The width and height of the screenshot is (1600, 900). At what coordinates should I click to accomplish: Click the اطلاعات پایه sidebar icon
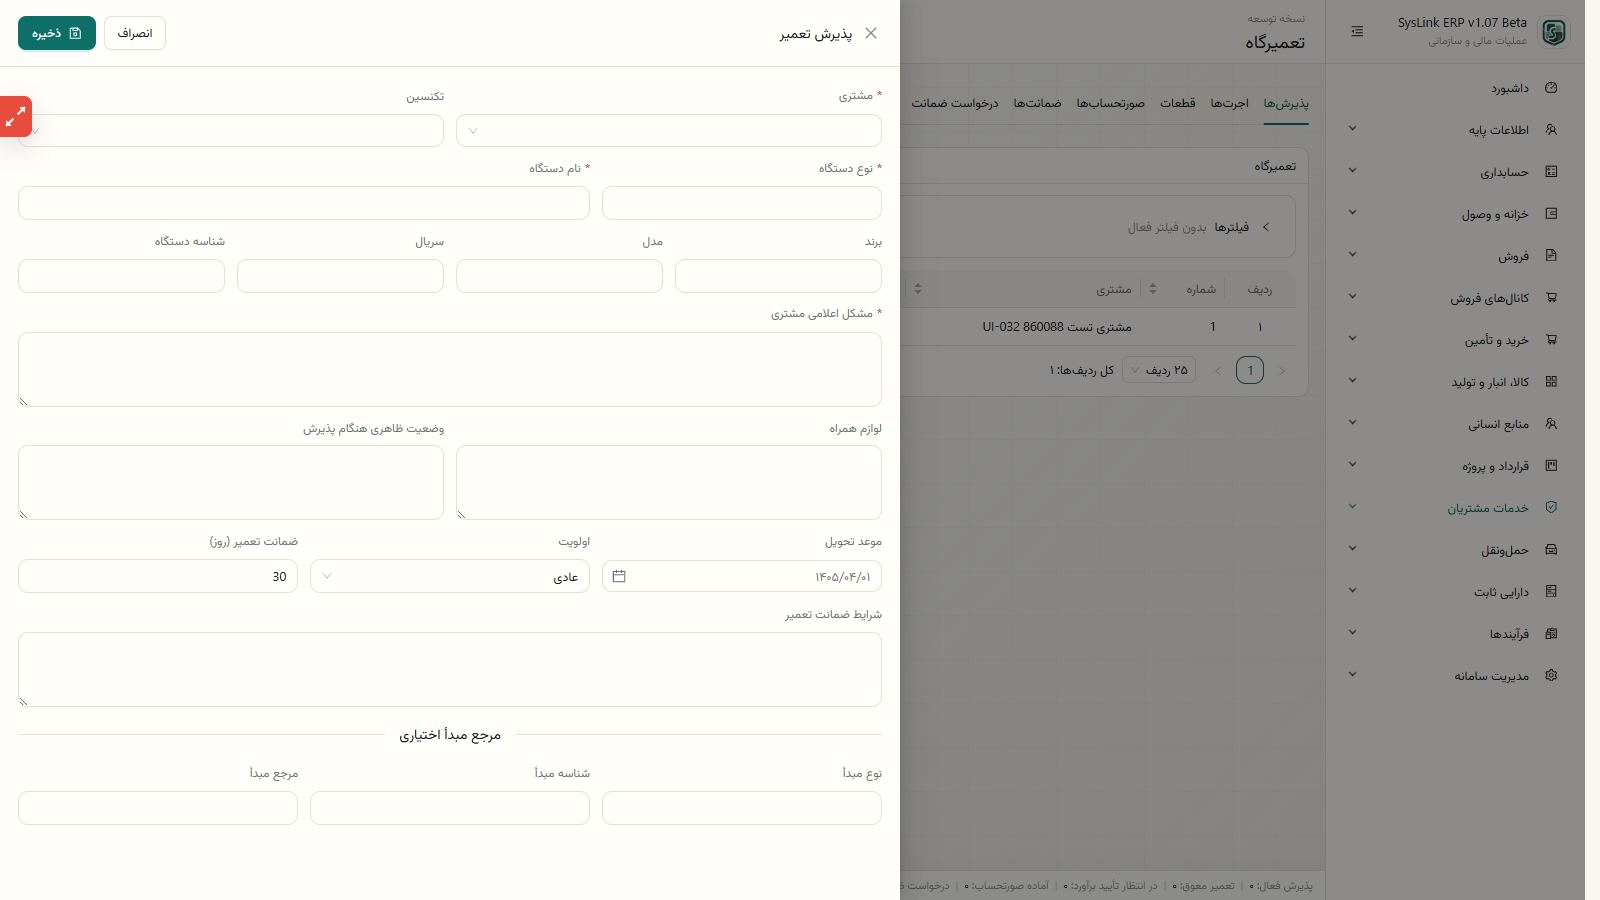1551,130
